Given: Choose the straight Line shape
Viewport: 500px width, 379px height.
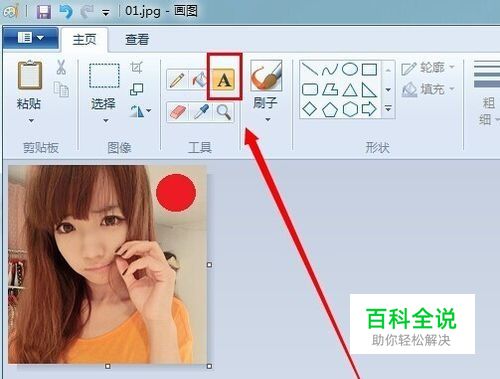Looking at the screenshot, I should click(x=310, y=69).
